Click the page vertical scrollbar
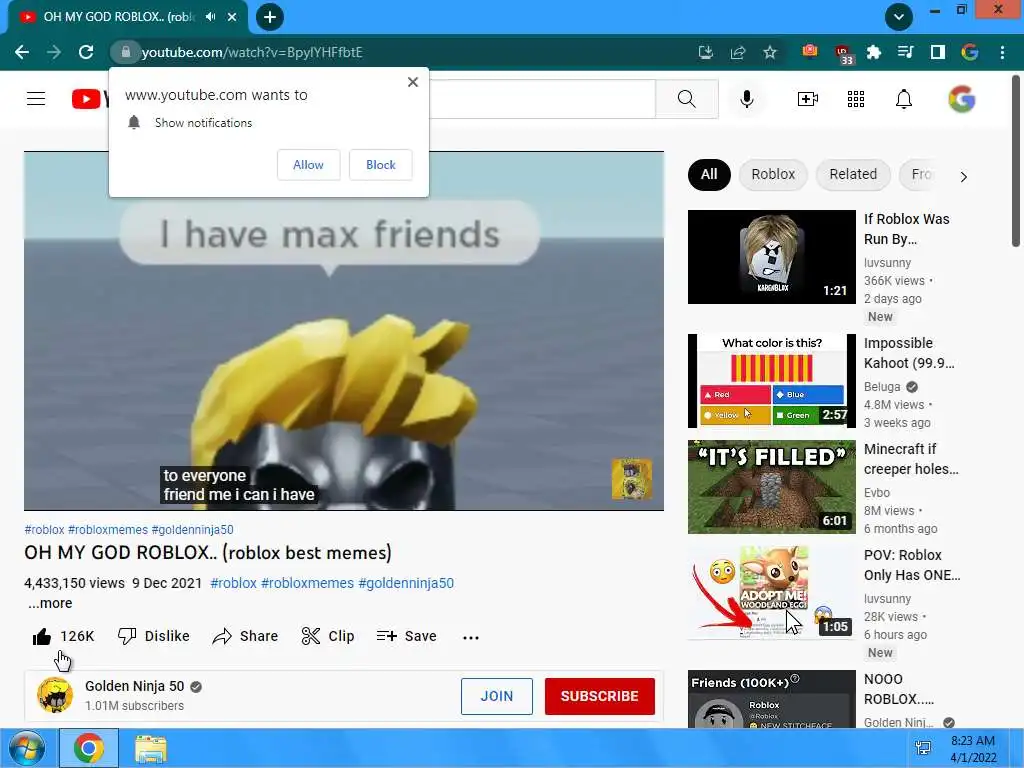This screenshot has height=768, width=1024. [1016, 162]
